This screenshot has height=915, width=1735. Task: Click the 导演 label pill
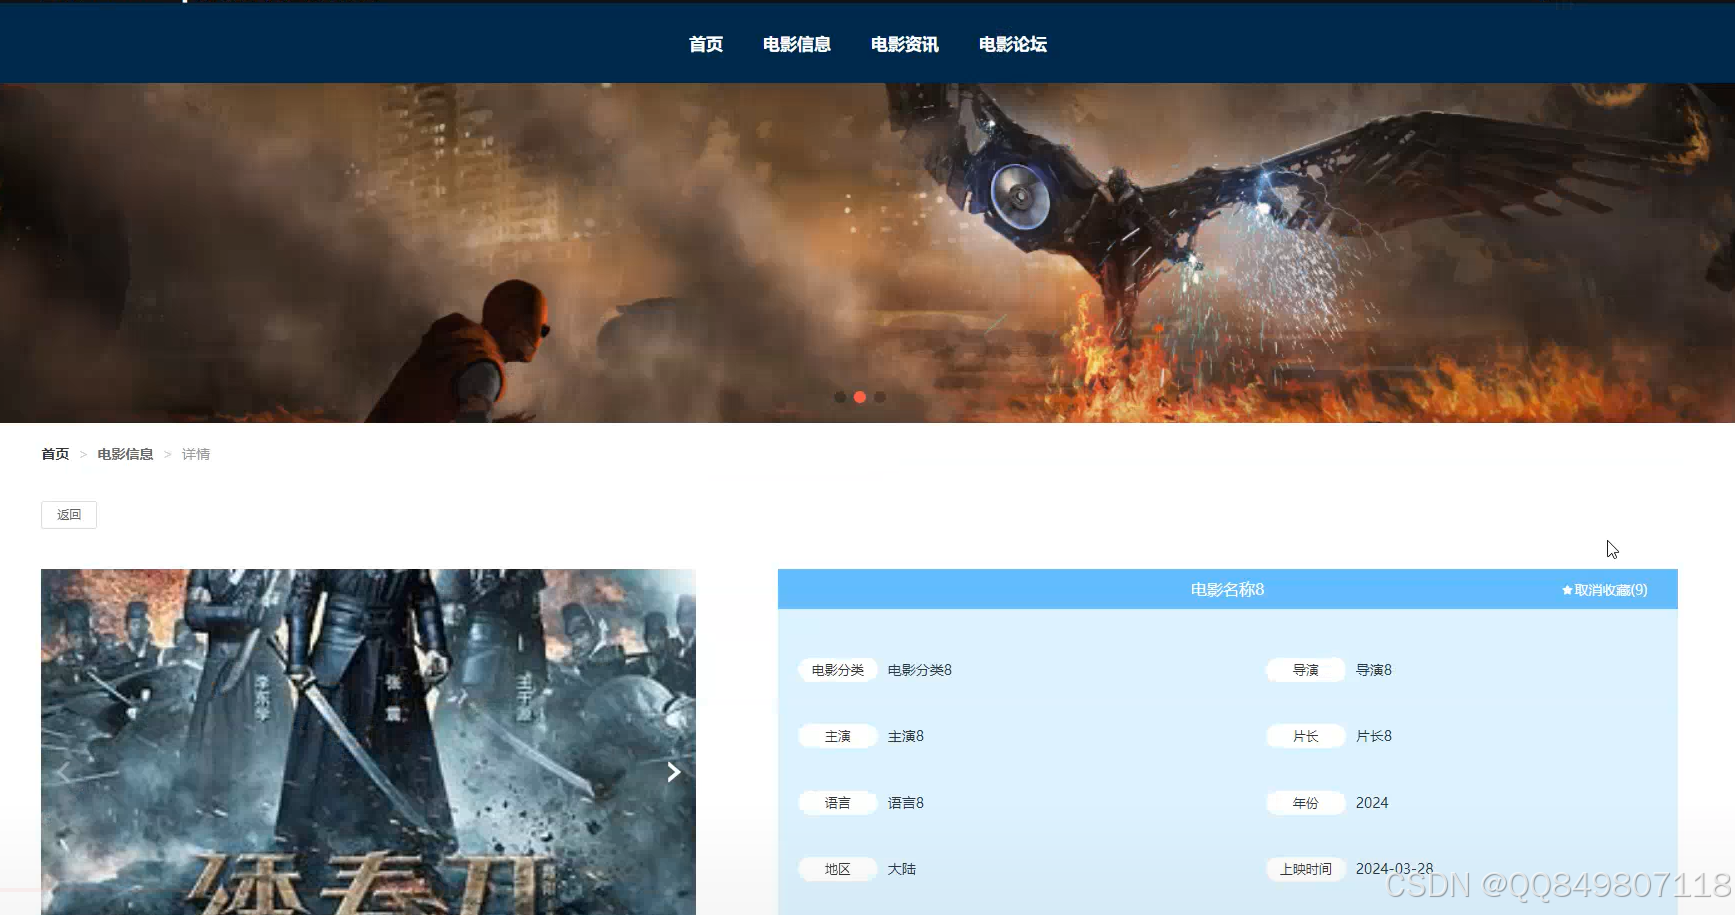1306,670
